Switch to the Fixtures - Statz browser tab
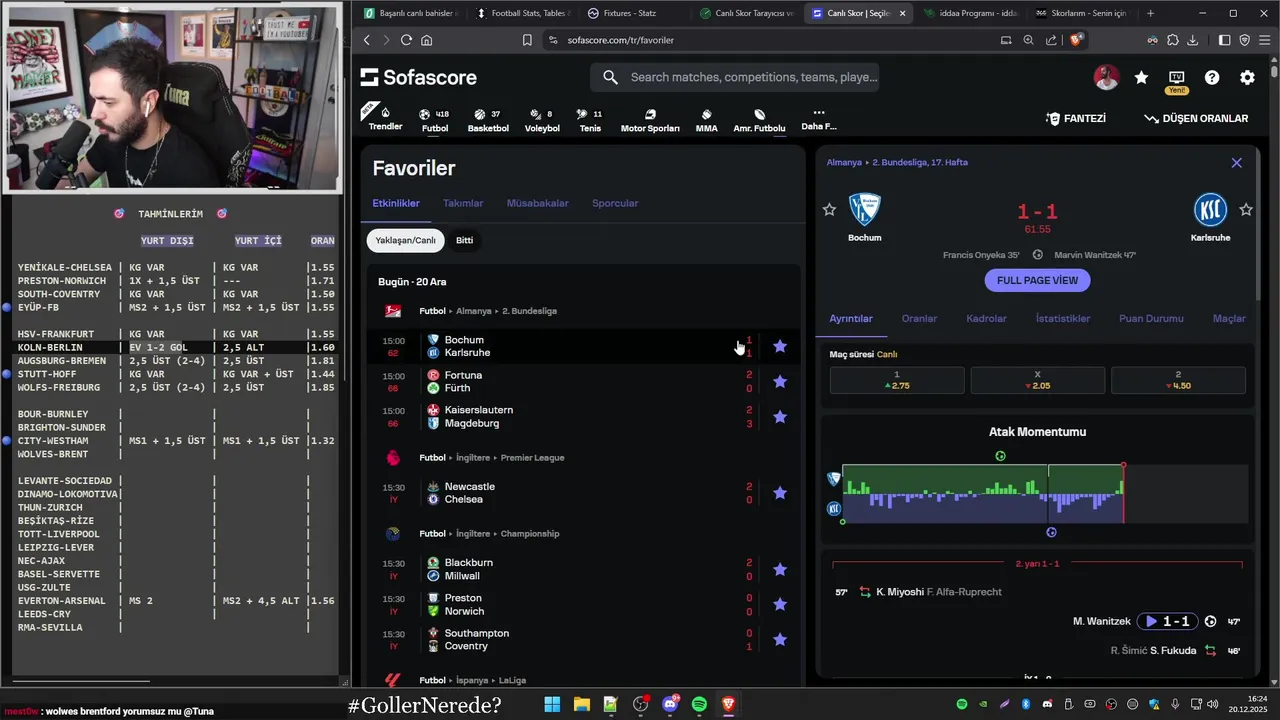The image size is (1280, 720). tap(630, 13)
